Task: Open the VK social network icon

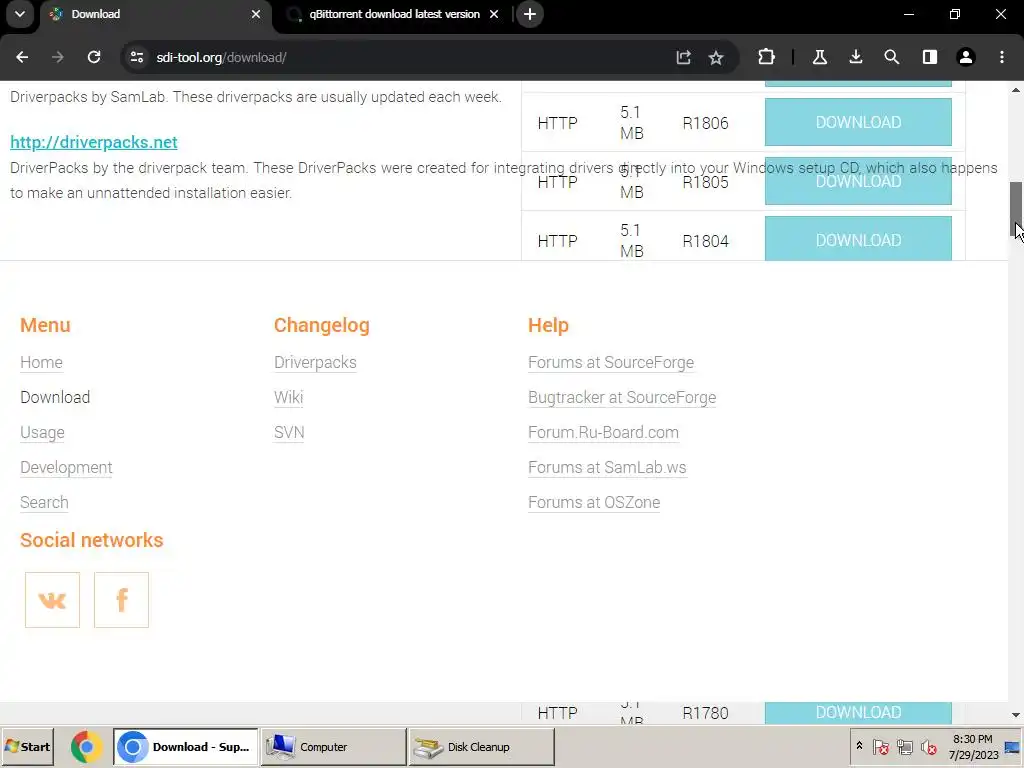Action: (x=52, y=600)
